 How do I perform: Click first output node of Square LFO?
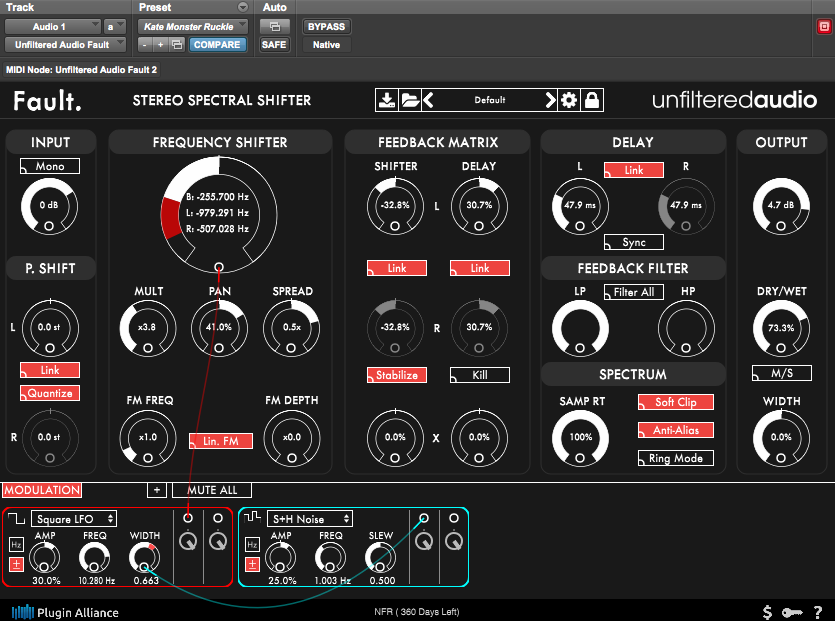pyautogui.click(x=188, y=518)
